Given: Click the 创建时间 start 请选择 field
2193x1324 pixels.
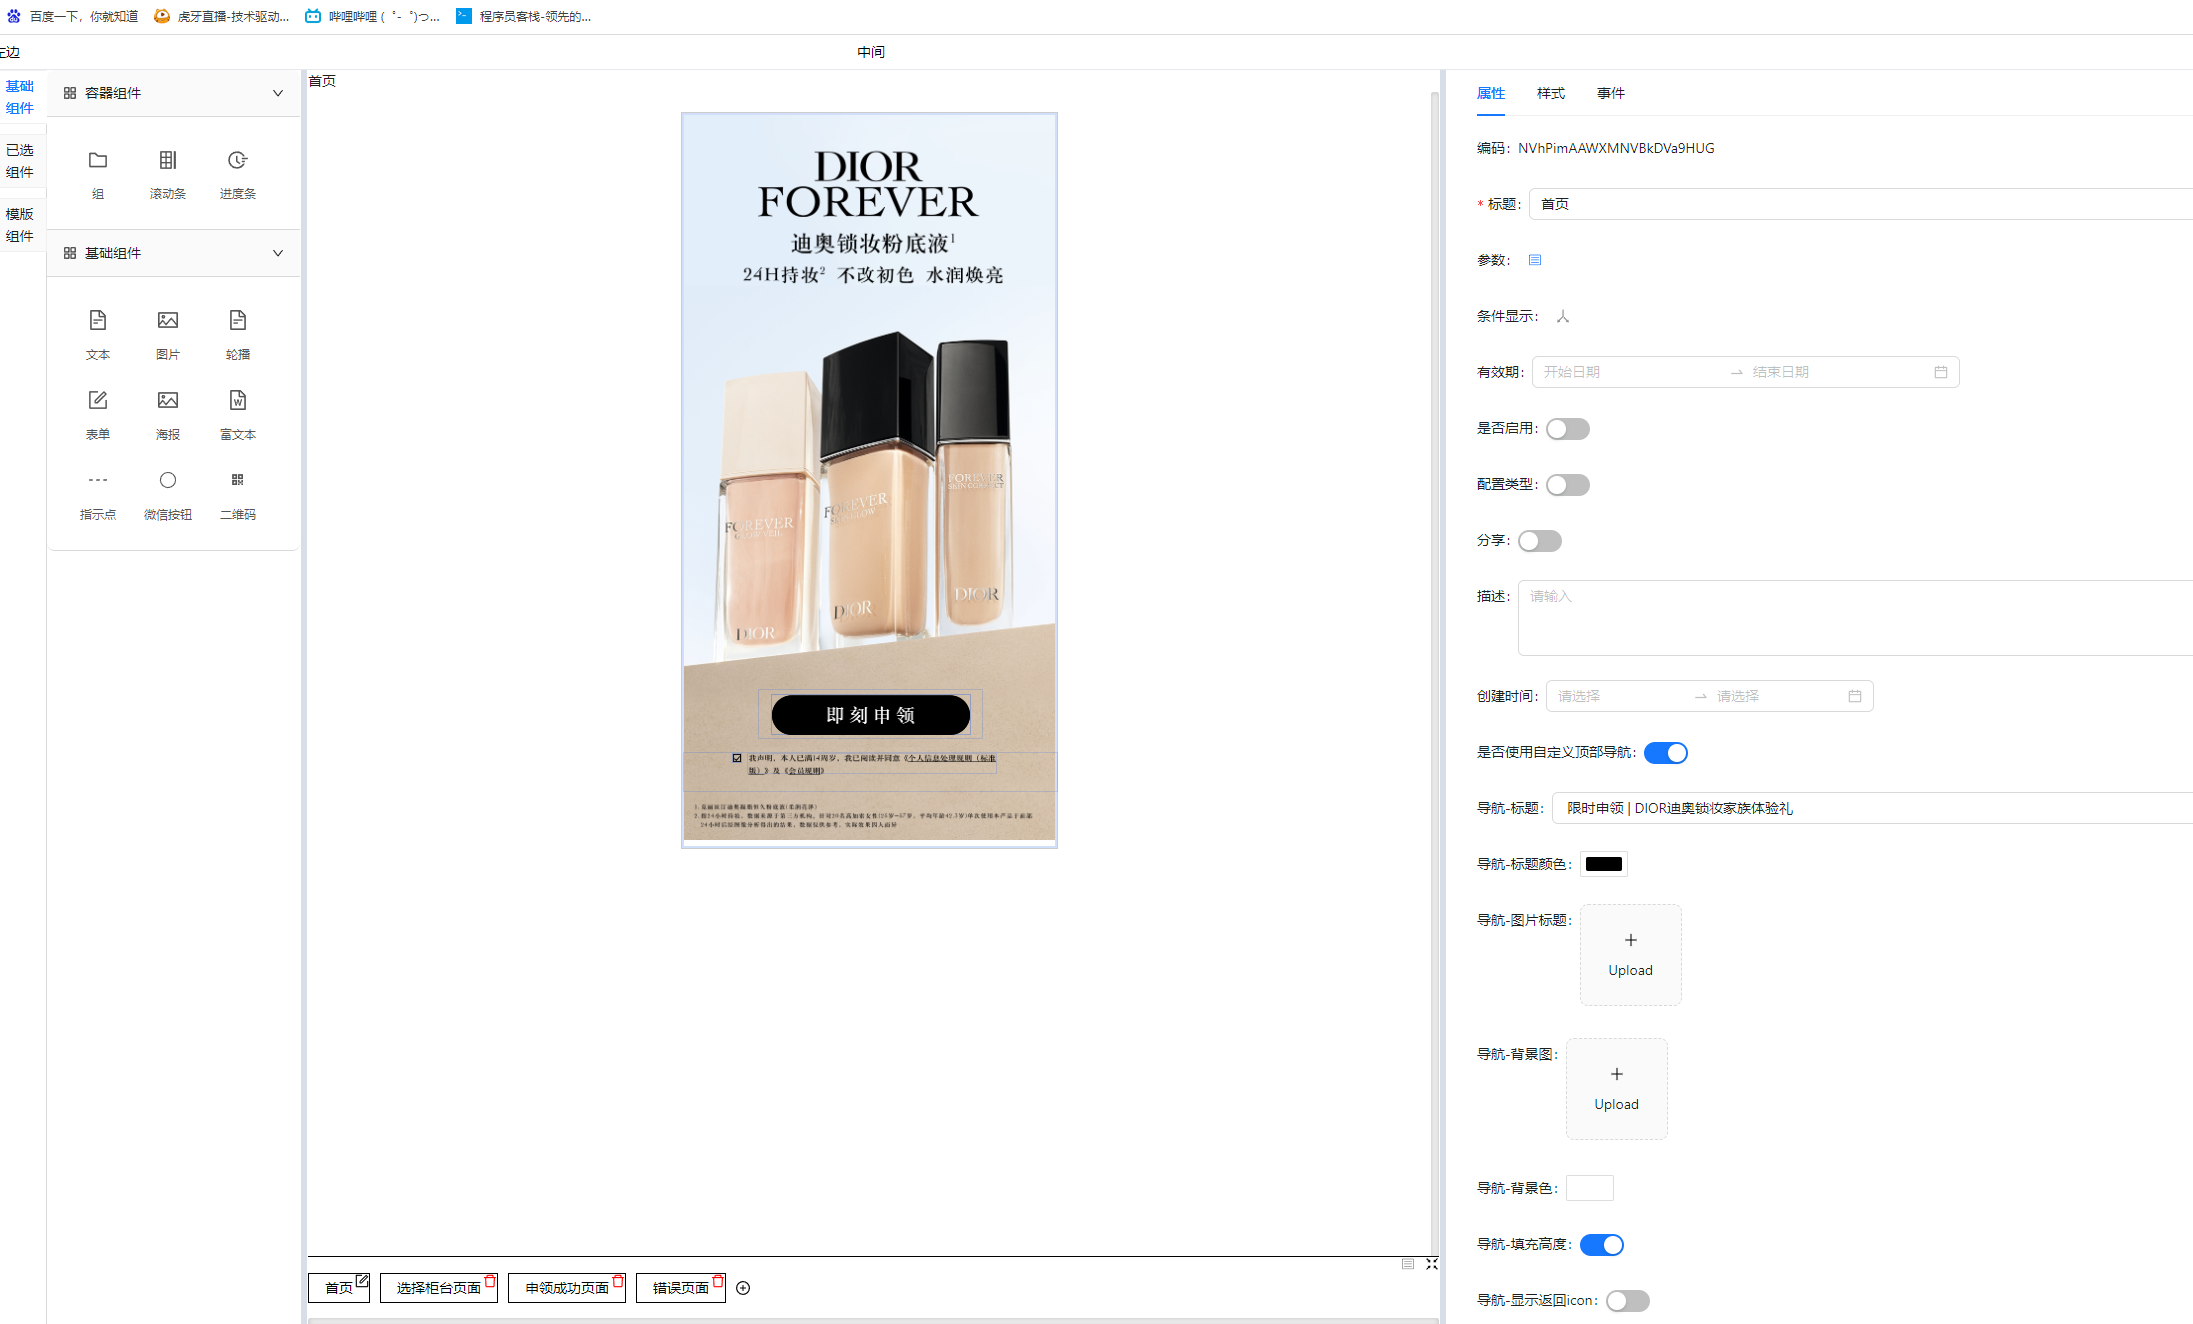Looking at the screenshot, I should 1620,696.
